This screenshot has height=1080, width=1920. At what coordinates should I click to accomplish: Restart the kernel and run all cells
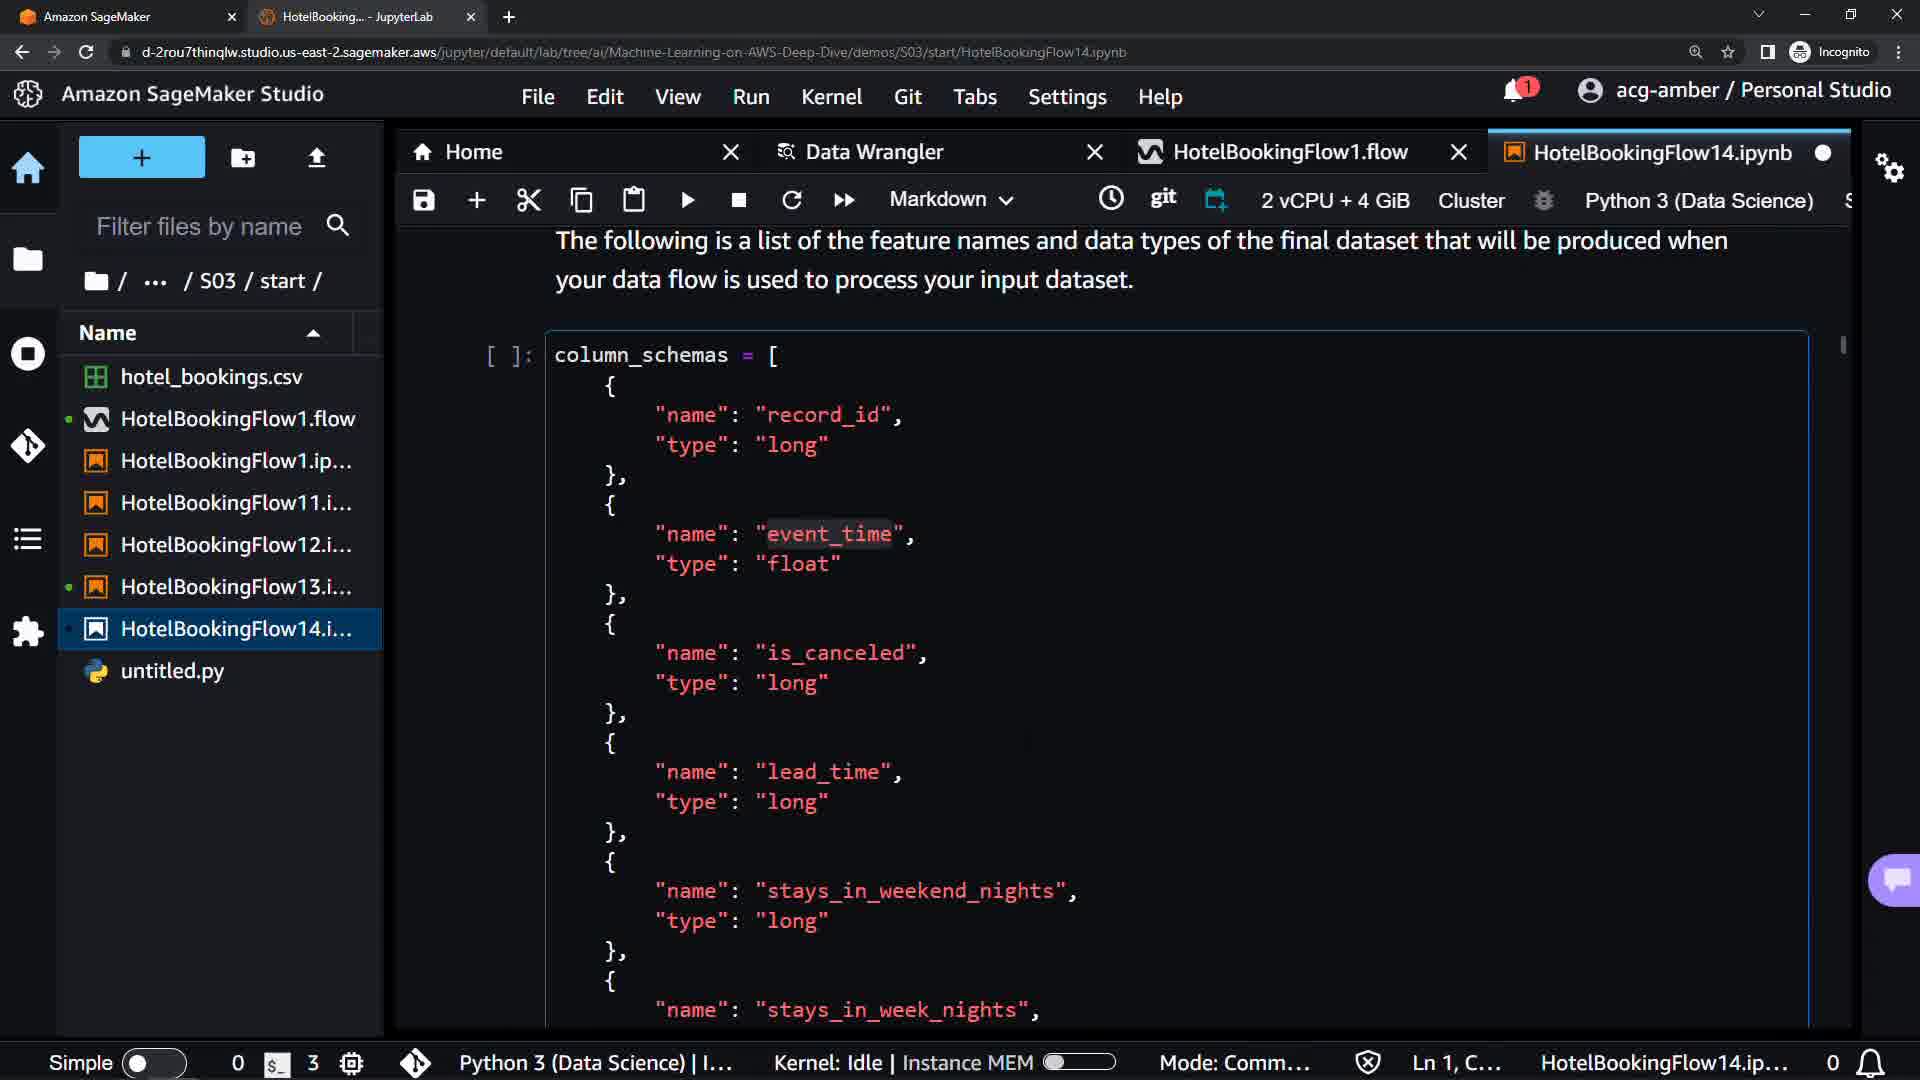click(844, 200)
